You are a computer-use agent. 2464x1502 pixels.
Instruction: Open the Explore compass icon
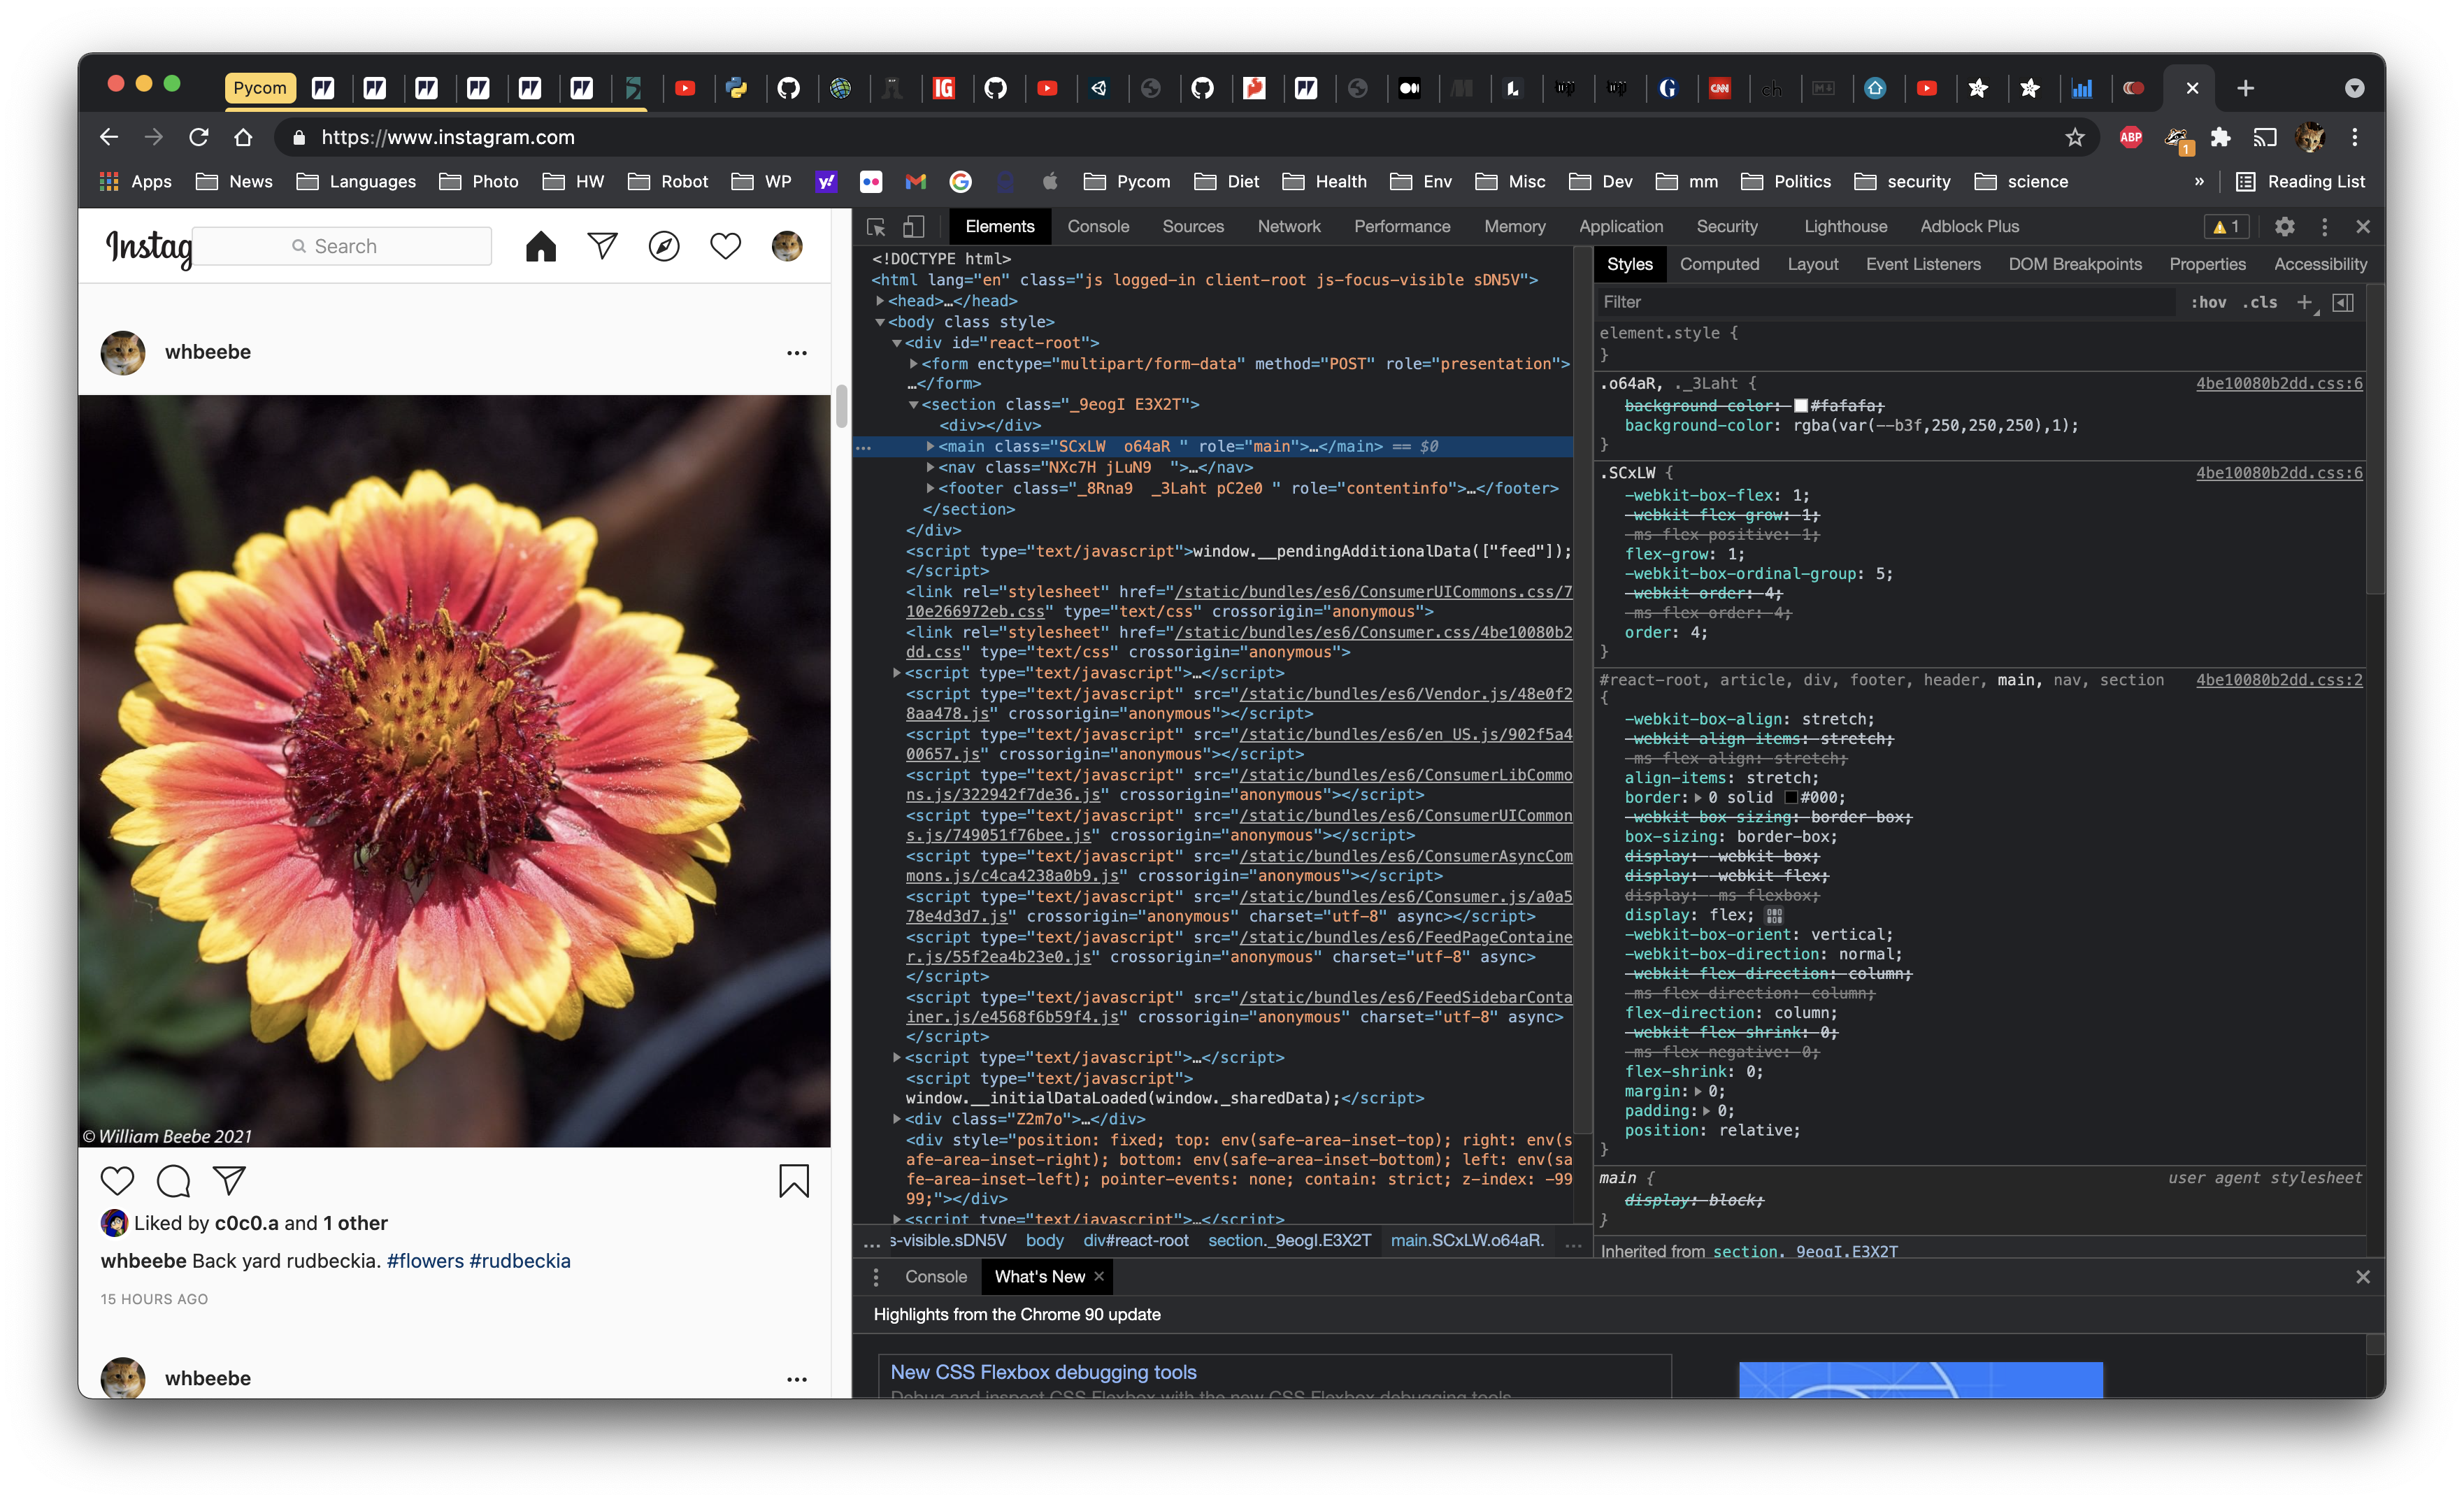664,246
